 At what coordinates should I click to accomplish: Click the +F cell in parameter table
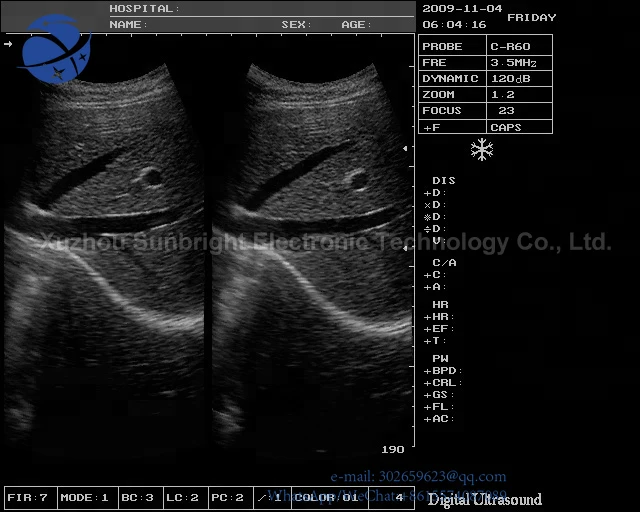click(x=453, y=127)
